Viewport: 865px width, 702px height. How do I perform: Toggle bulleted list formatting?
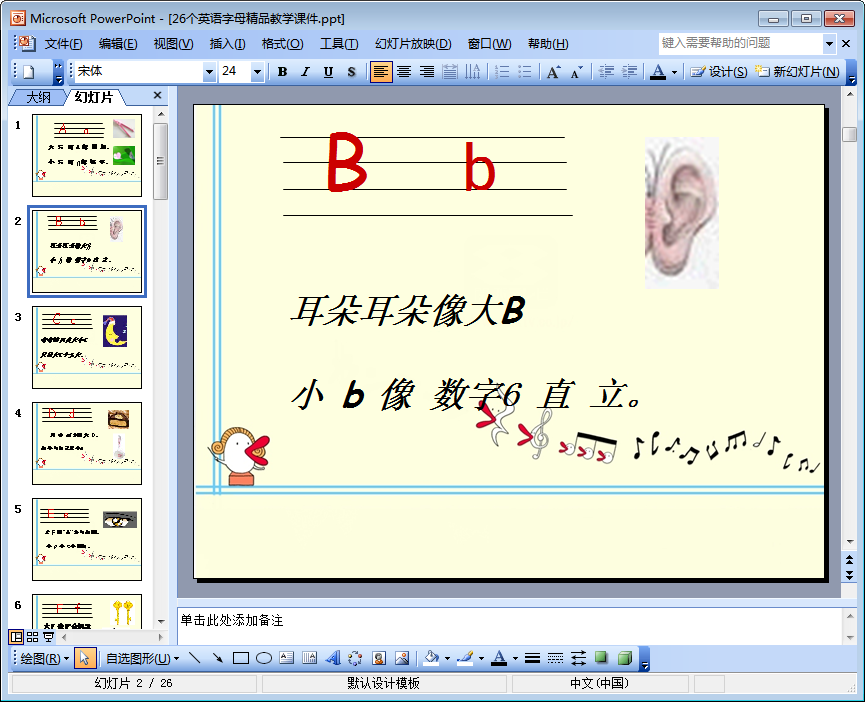point(525,72)
